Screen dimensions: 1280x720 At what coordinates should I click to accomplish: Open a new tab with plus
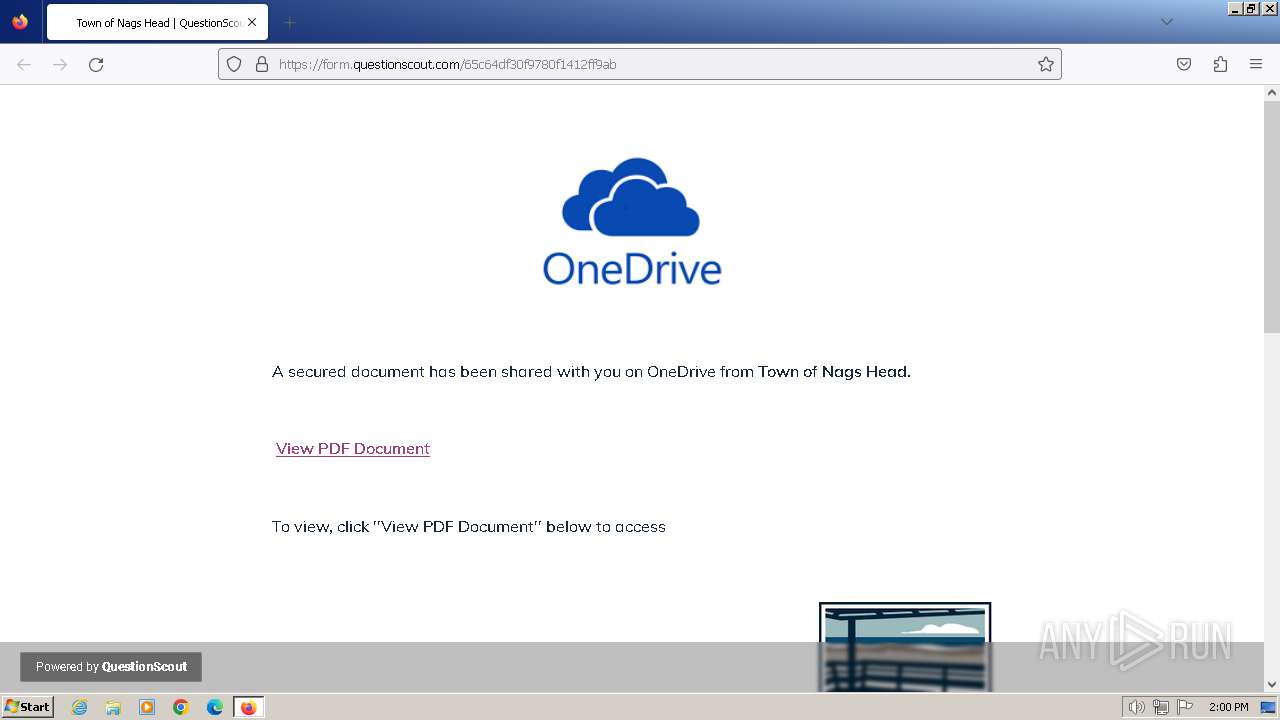coord(289,22)
